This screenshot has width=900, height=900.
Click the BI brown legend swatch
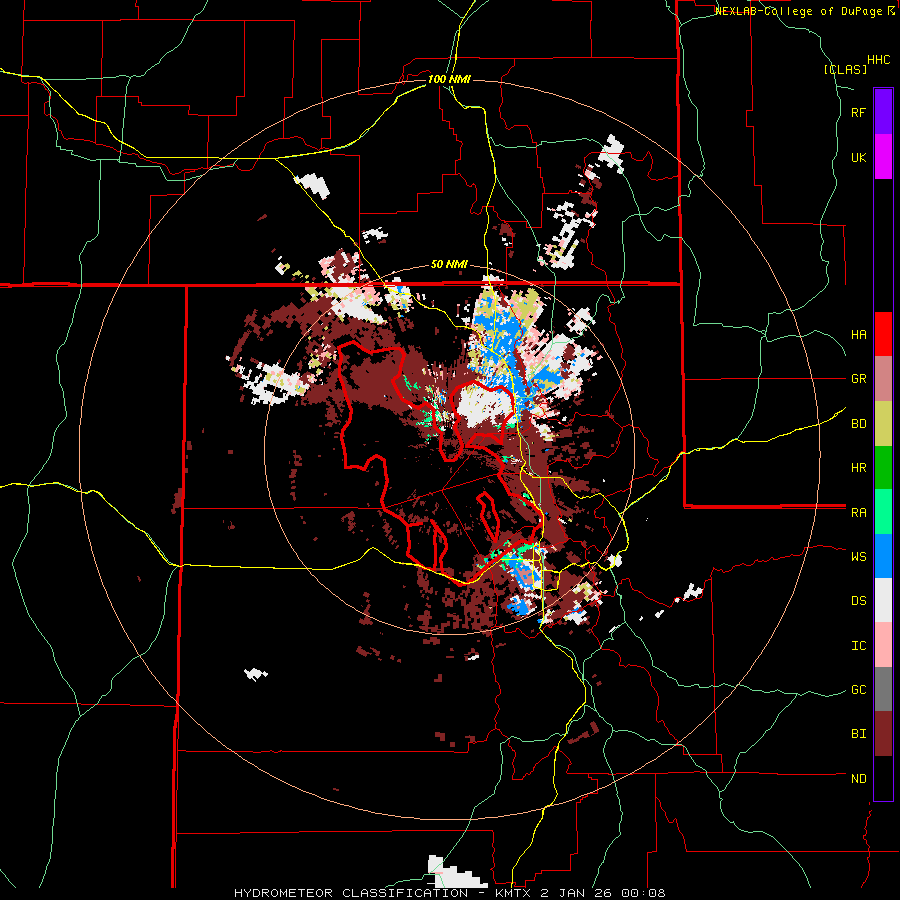point(883,734)
